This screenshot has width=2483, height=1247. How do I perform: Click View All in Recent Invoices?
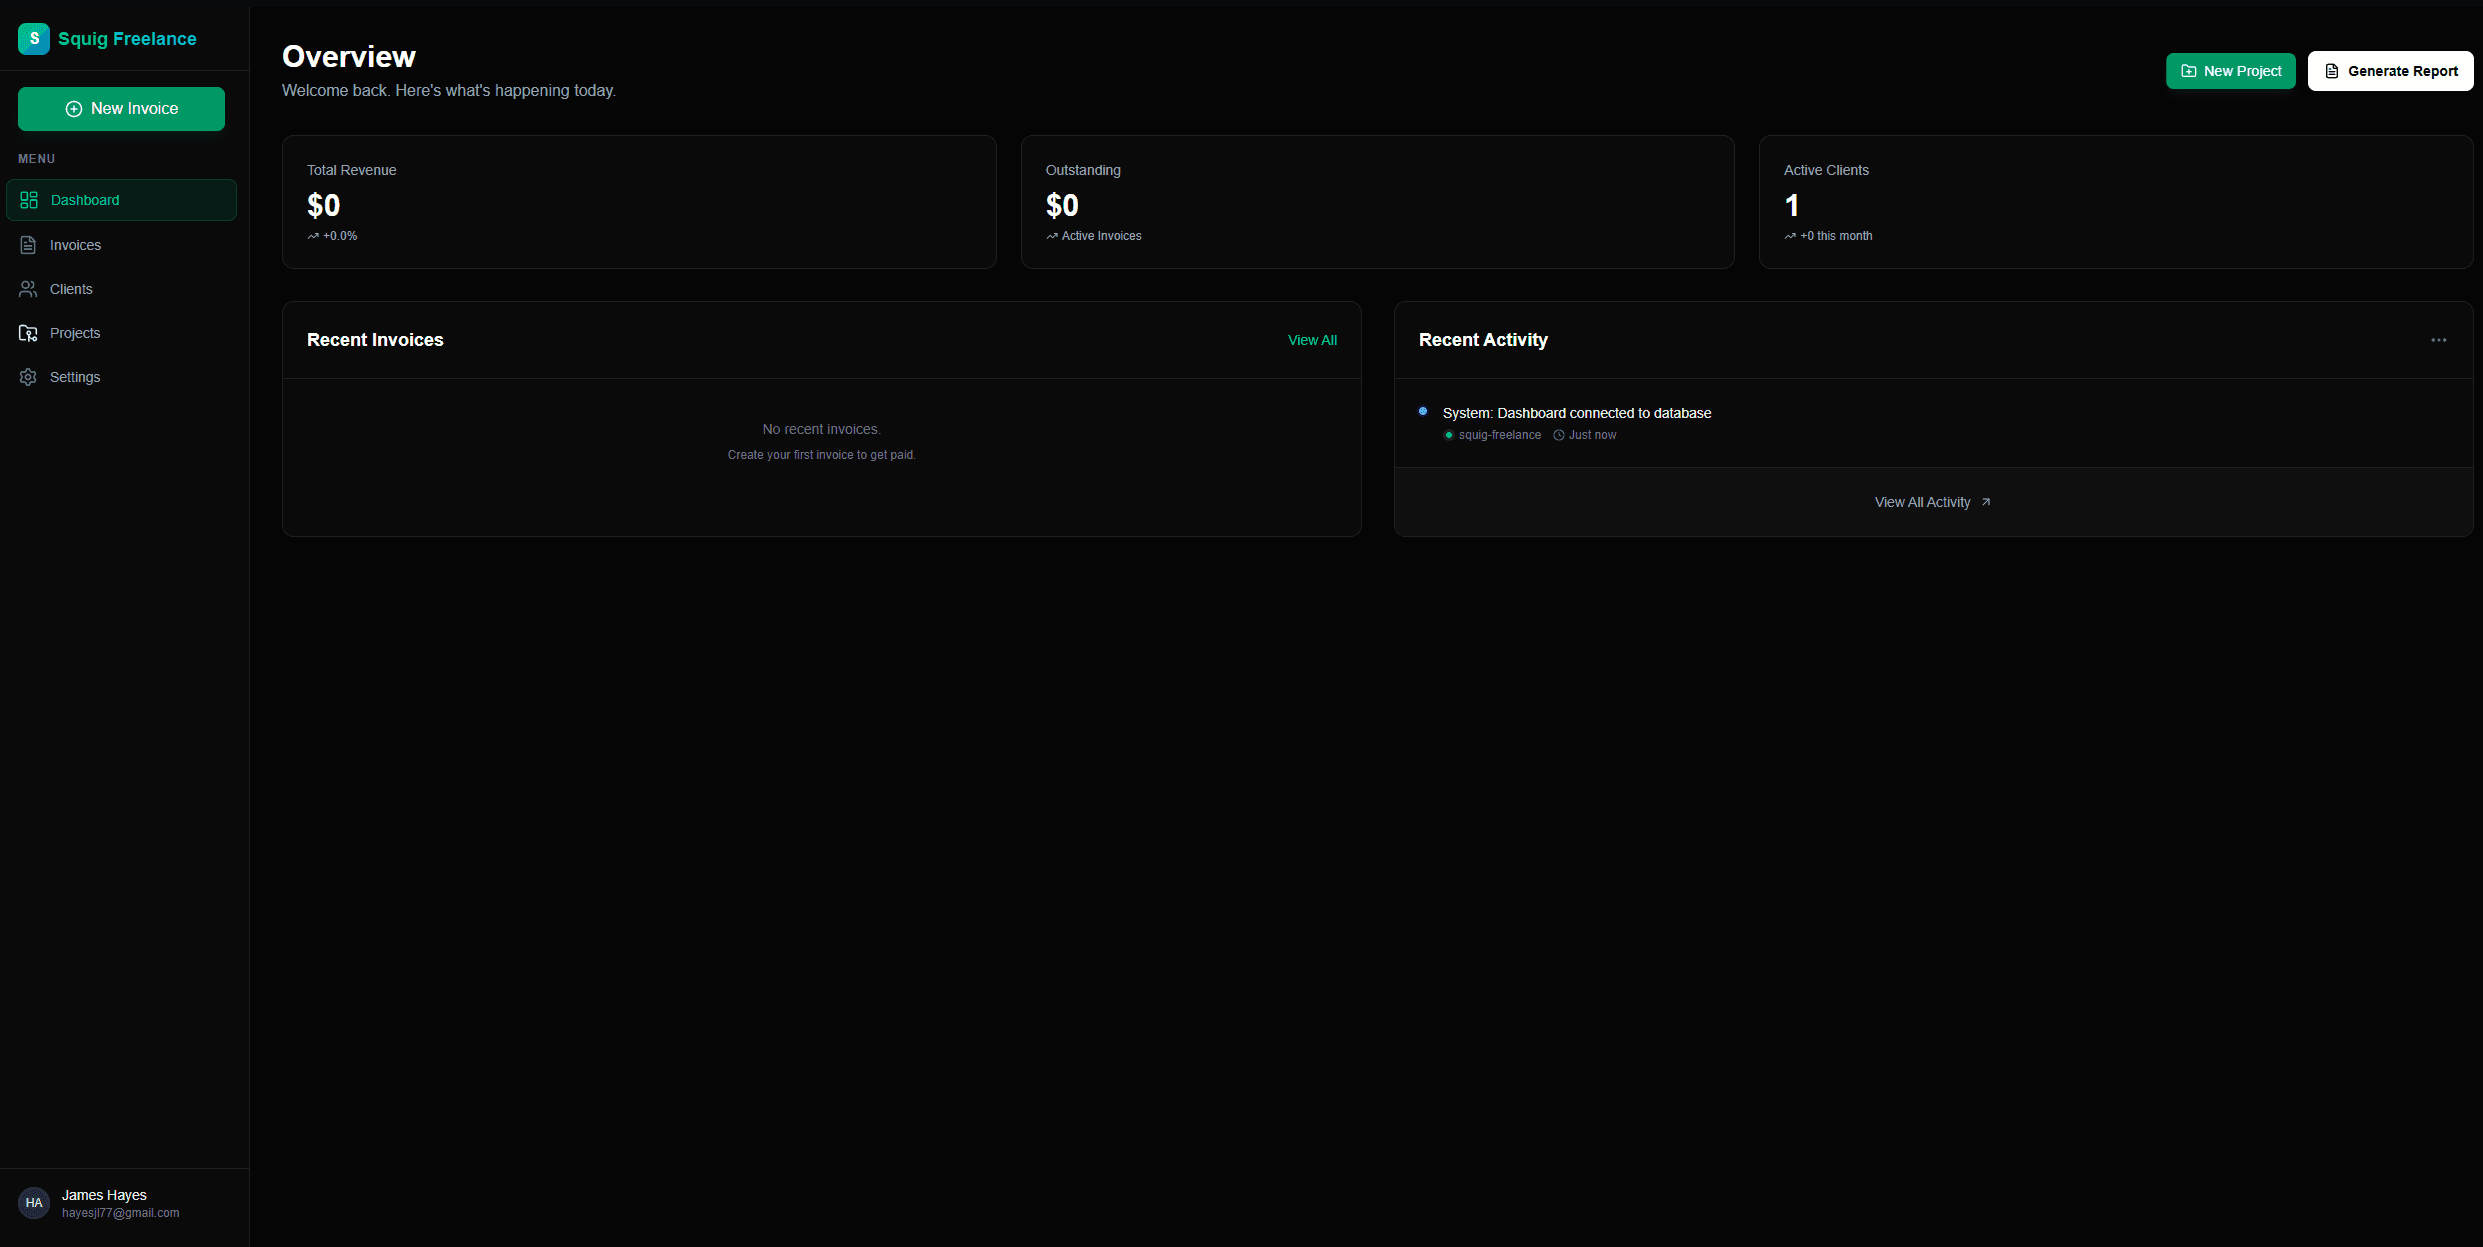pos(1312,340)
